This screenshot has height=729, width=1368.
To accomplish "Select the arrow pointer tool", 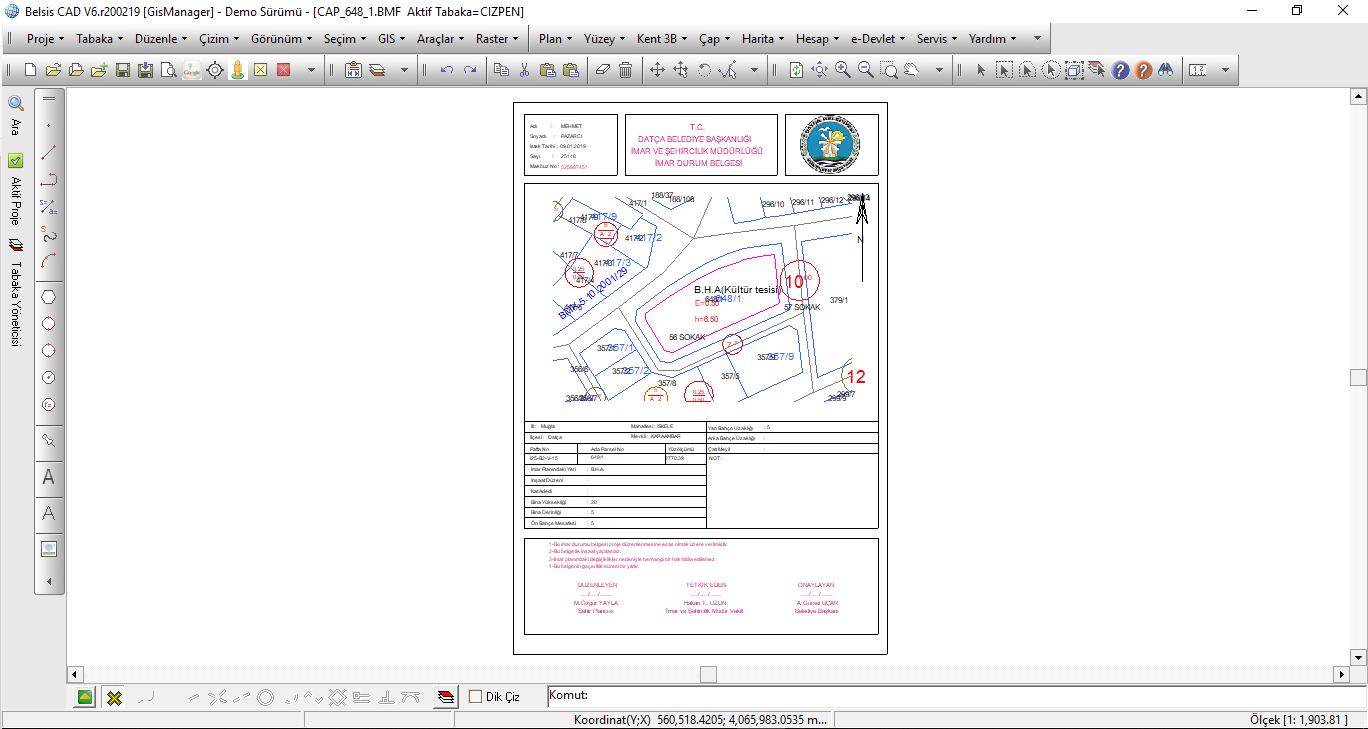I will [981, 70].
